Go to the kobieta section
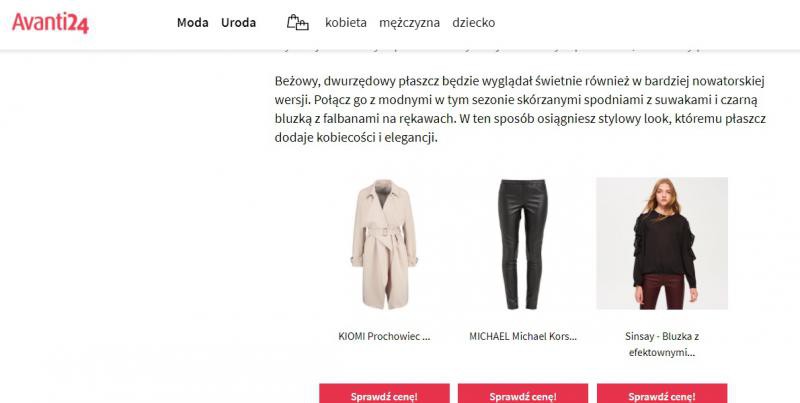The height and width of the screenshot is (403, 800). tap(346, 22)
